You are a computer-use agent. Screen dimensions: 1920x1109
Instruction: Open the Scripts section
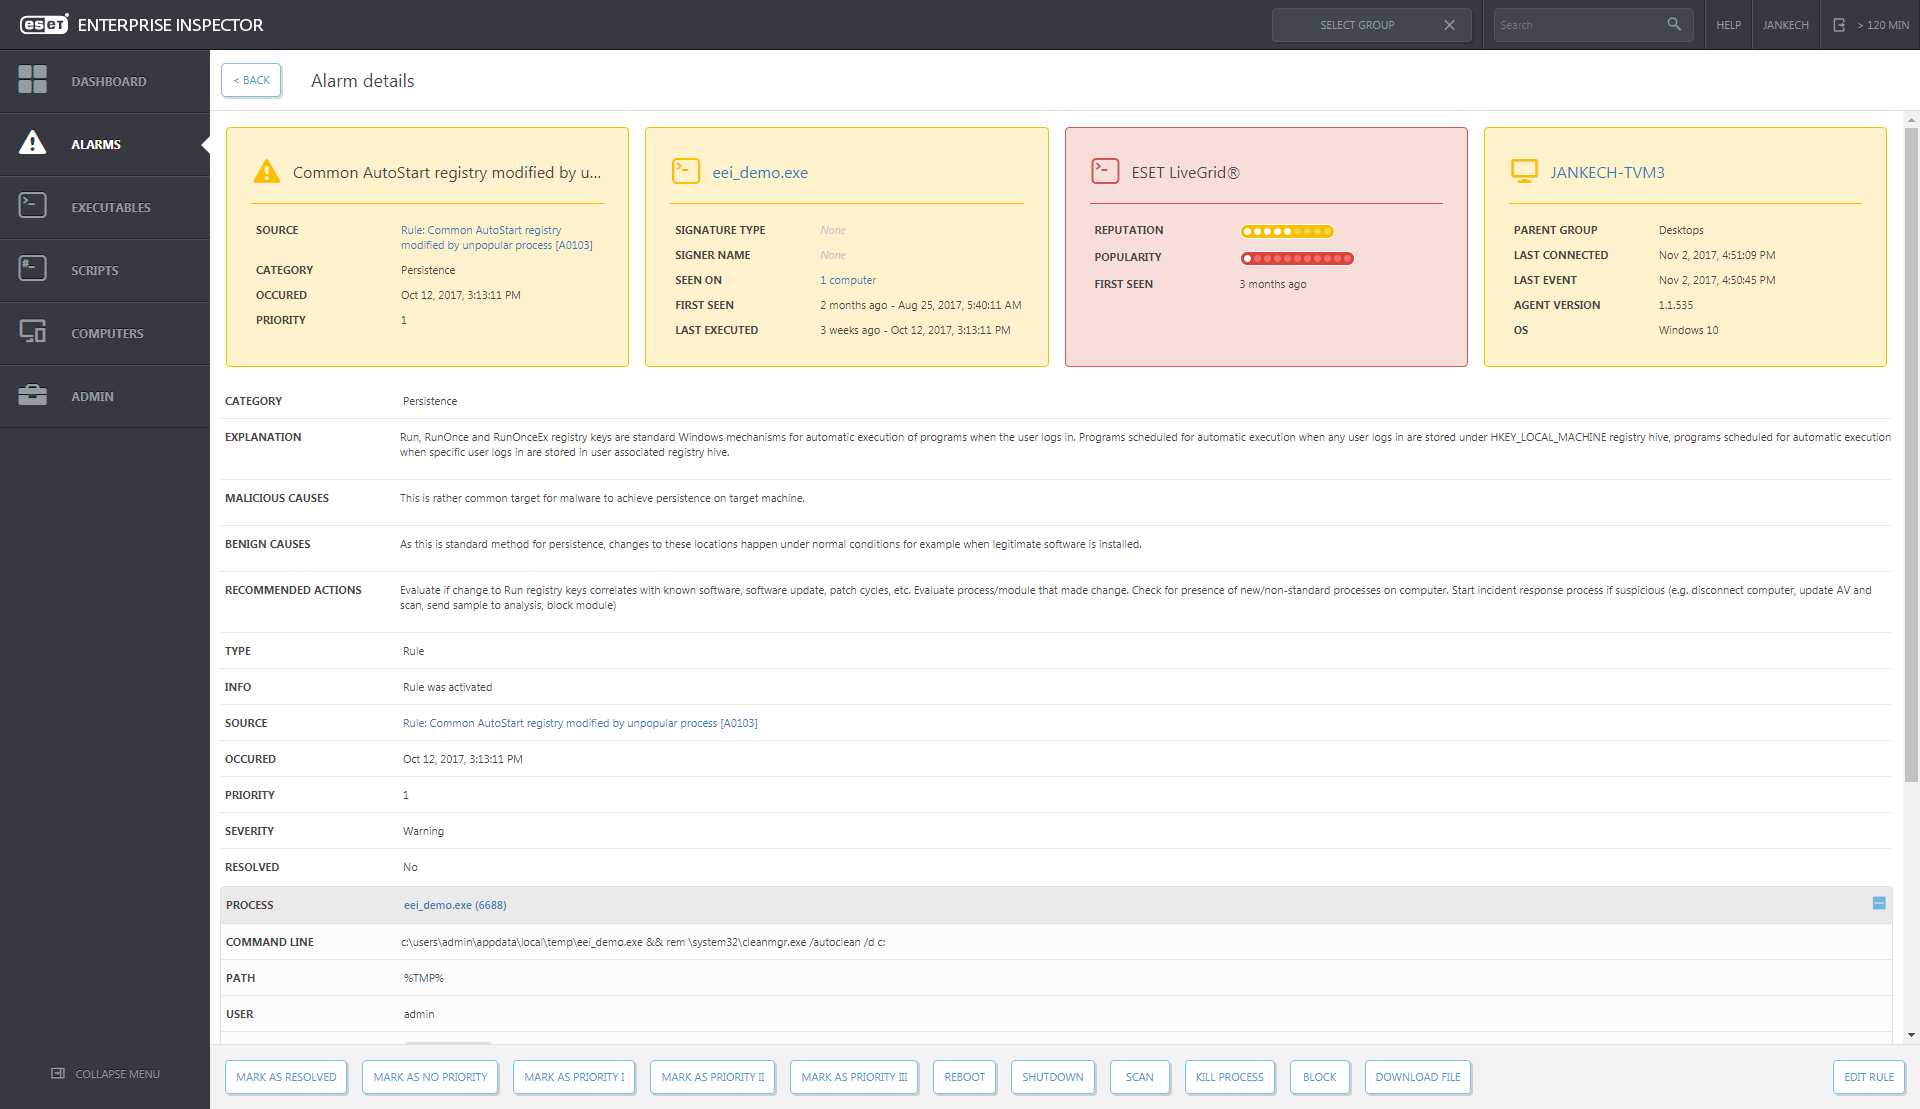[105, 270]
